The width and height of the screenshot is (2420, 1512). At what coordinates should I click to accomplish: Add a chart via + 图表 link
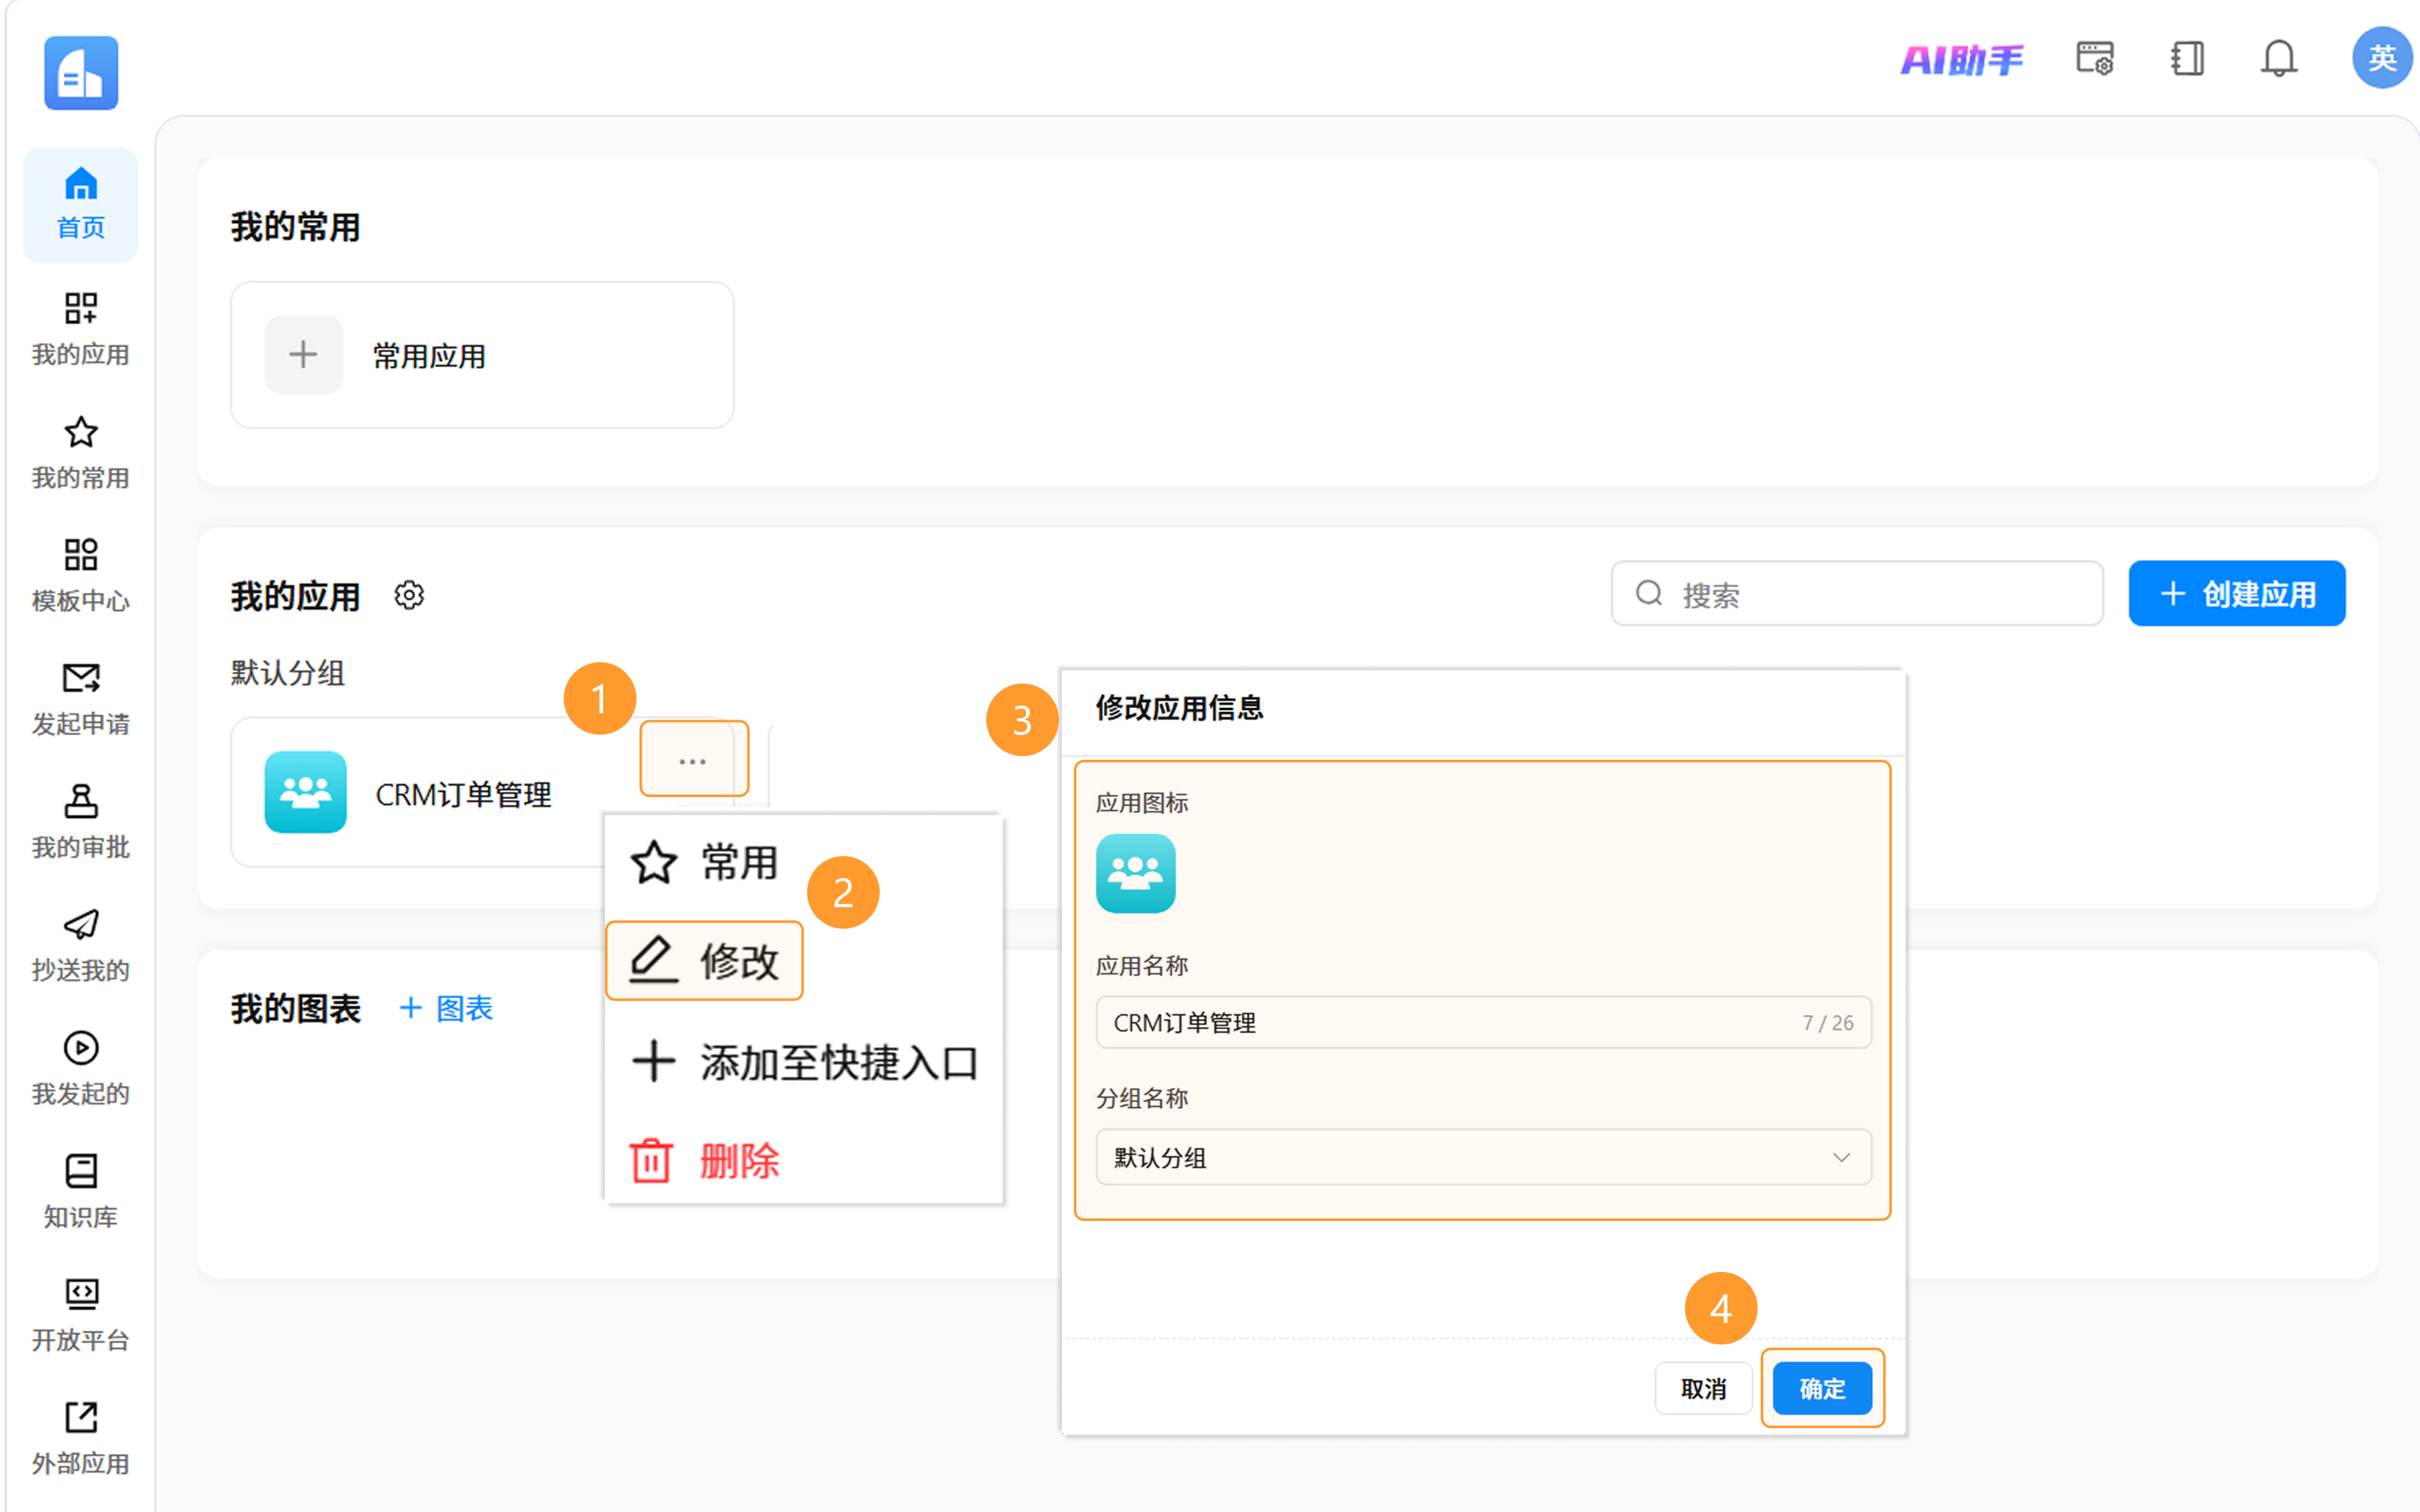tap(446, 1008)
